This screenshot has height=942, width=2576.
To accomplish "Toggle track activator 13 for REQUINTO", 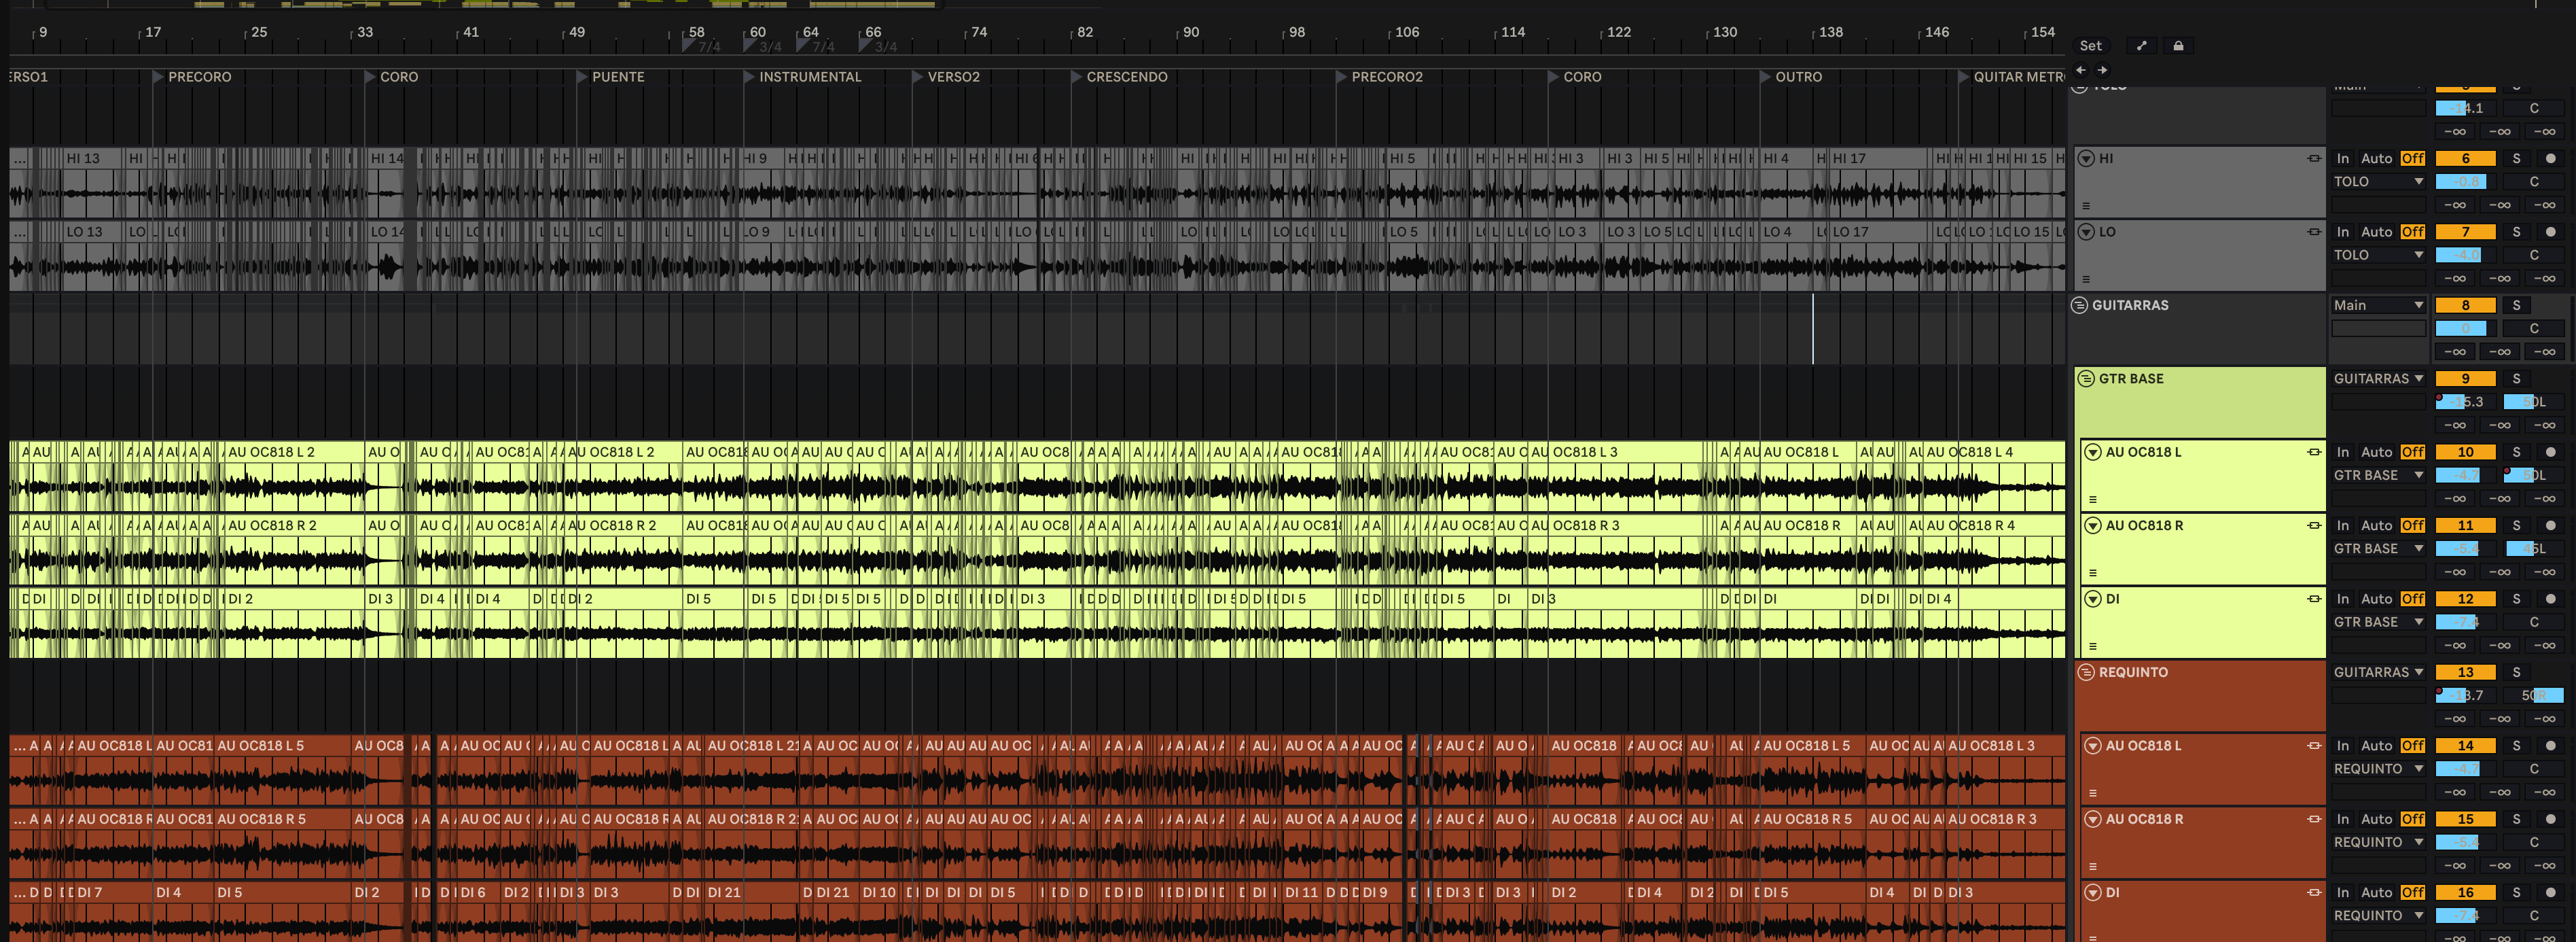I will coord(2465,672).
